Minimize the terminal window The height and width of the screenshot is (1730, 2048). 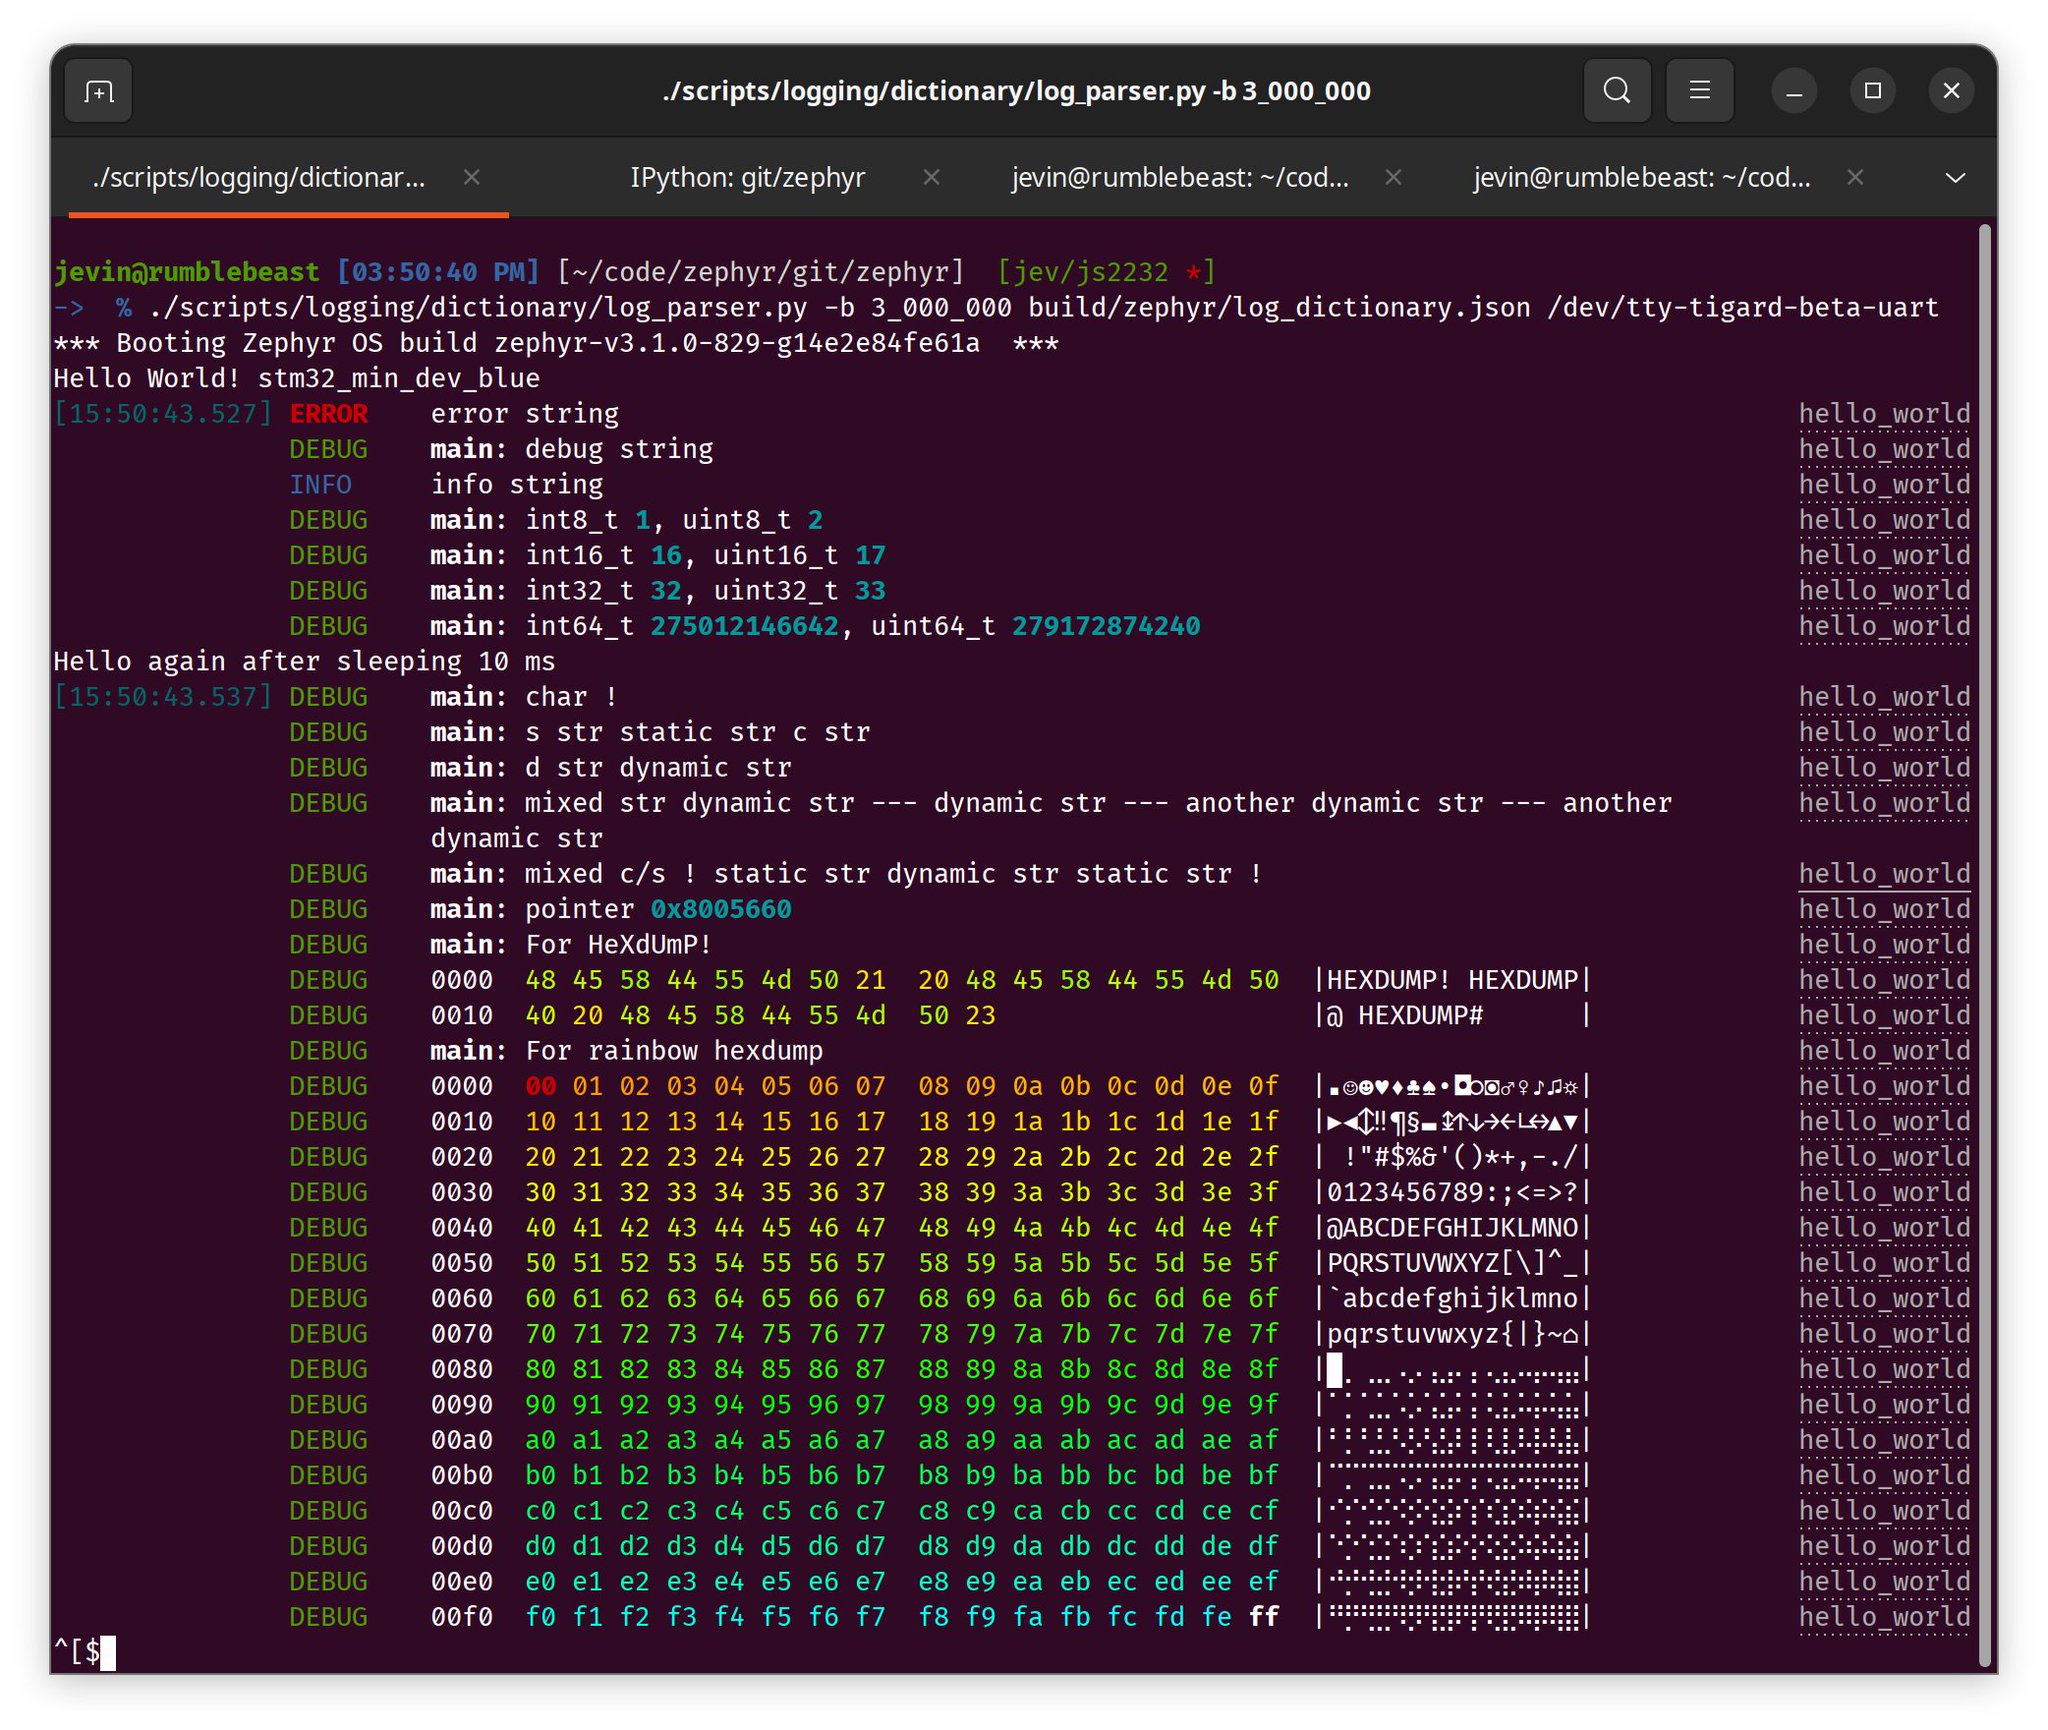tap(1794, 91)
